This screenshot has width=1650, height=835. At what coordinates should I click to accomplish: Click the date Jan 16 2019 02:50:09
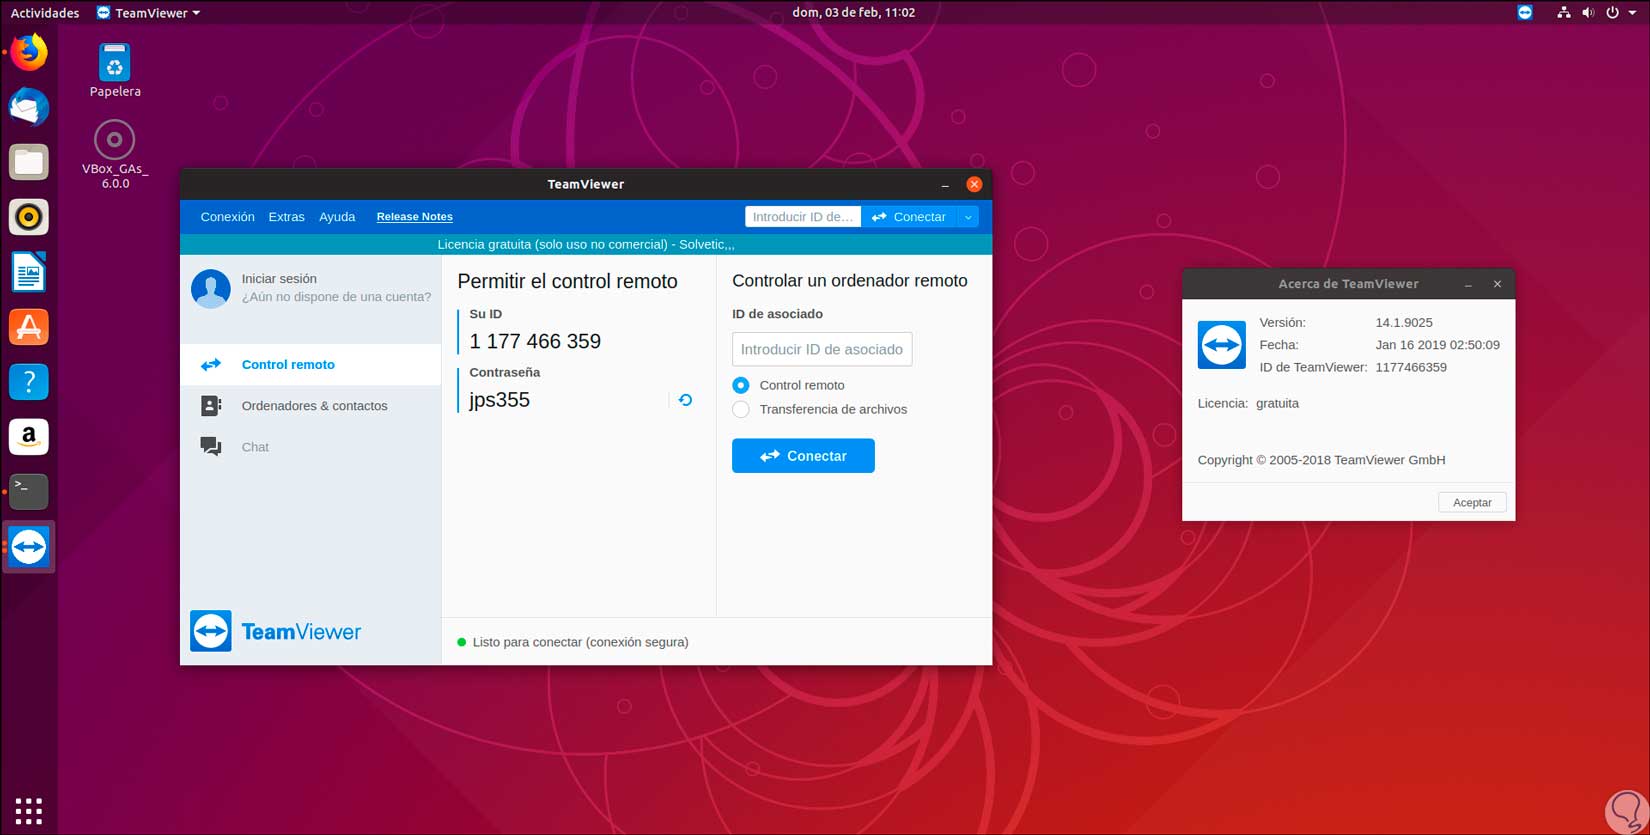(x=1437, y=345)
